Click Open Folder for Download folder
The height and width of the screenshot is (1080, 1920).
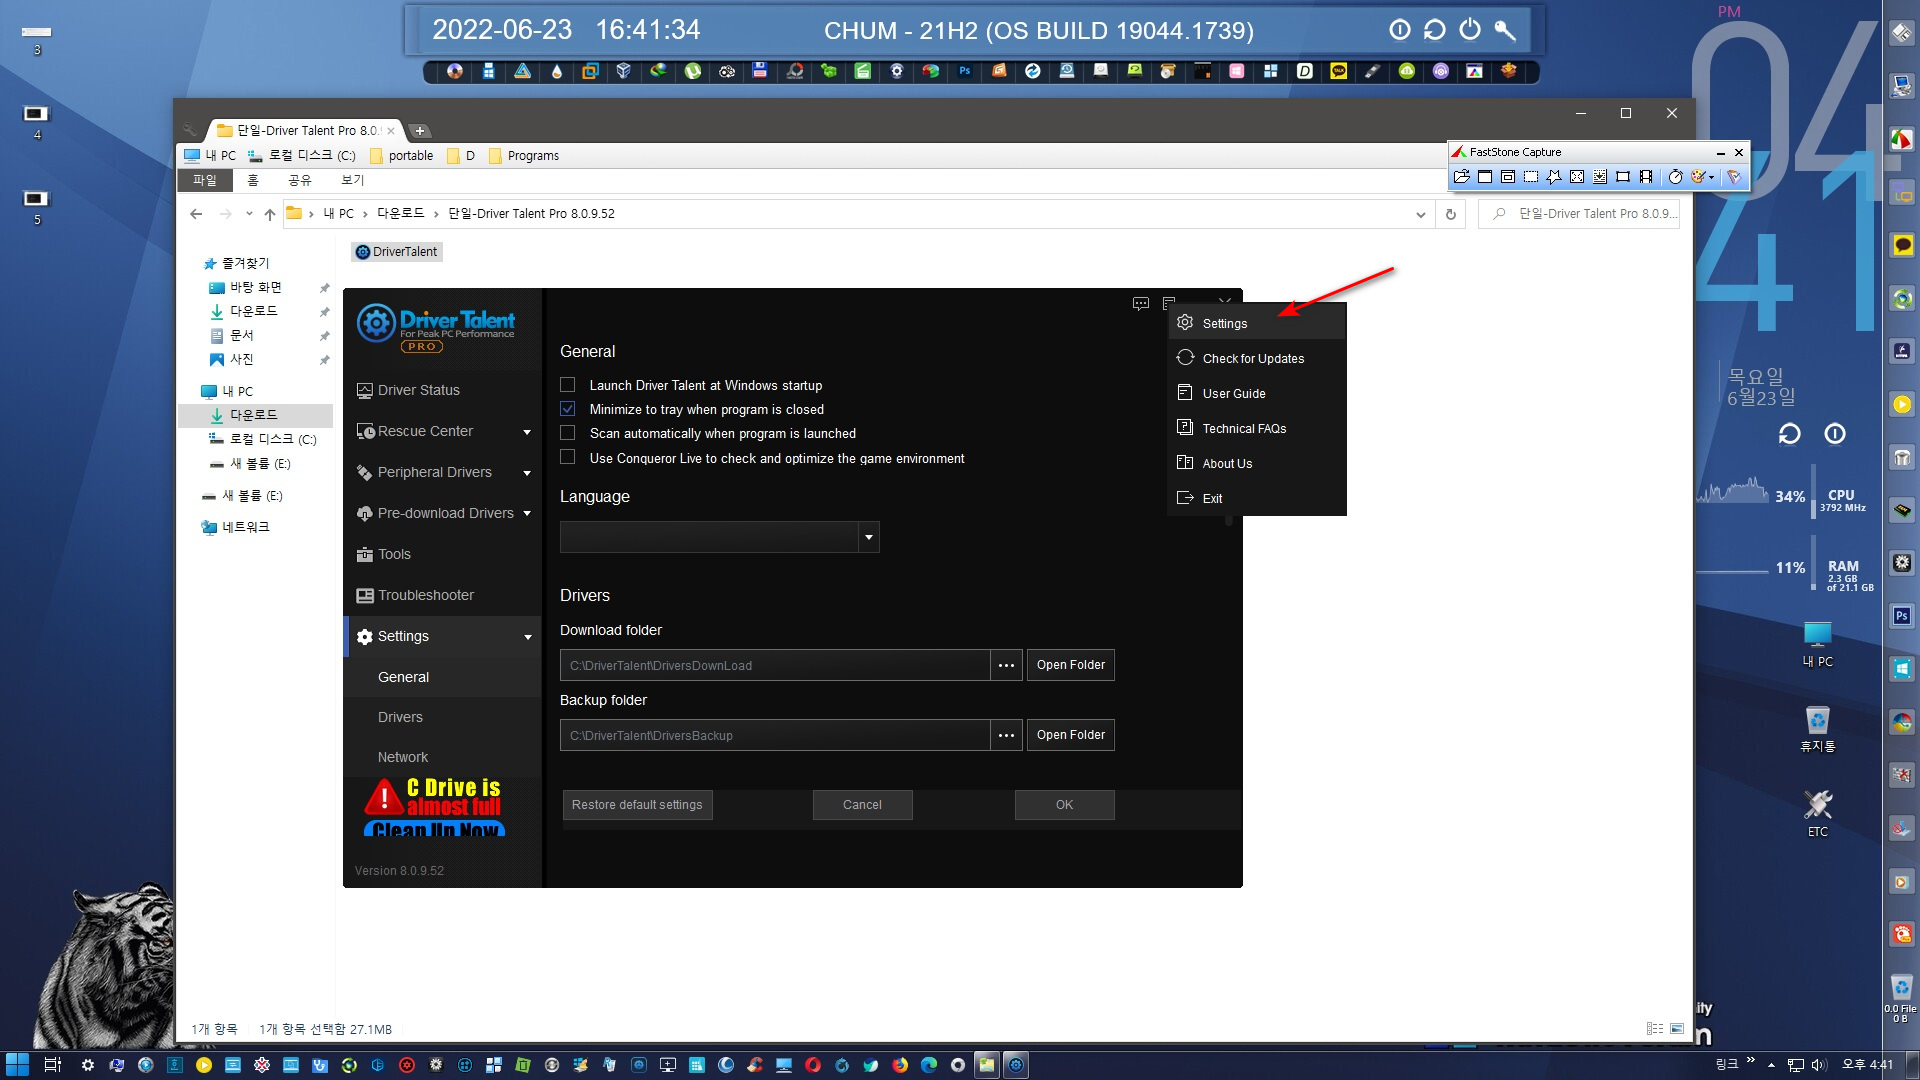pos(1070,665)
